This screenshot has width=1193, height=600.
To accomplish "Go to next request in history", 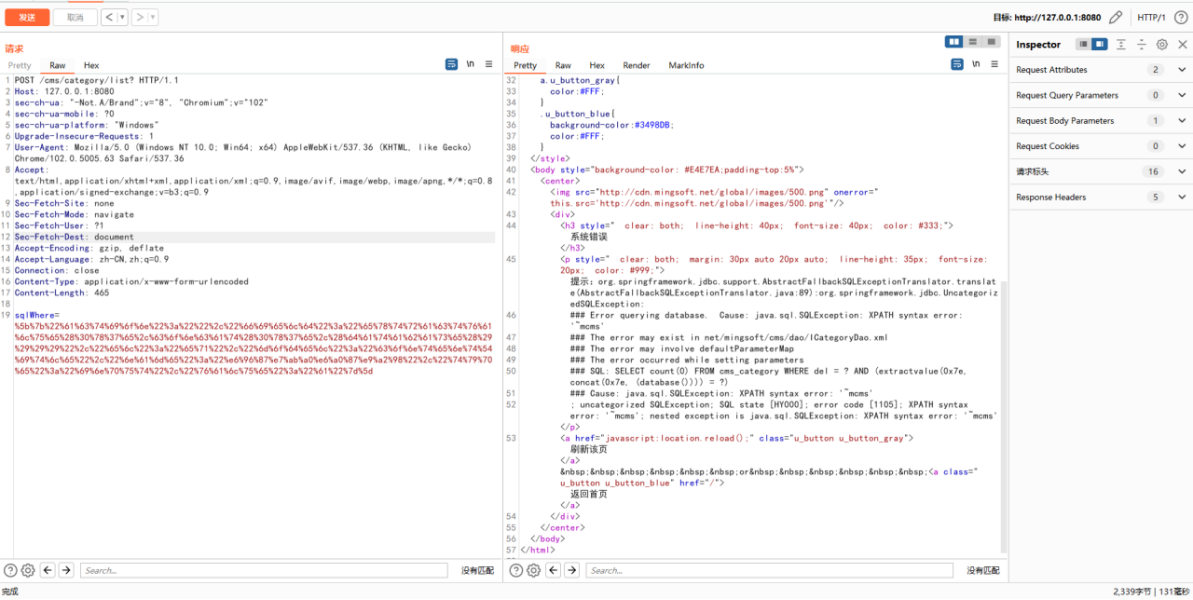I will 139,17.
